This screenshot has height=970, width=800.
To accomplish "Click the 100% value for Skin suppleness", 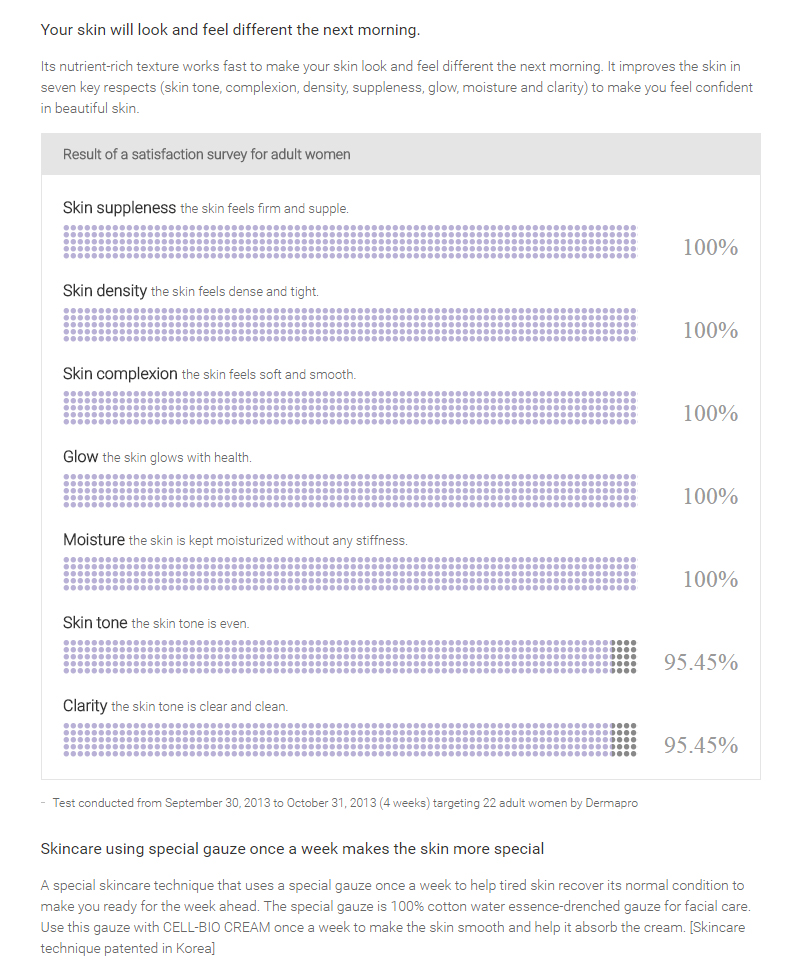I will pyautogui.click(x=710, y=247).
